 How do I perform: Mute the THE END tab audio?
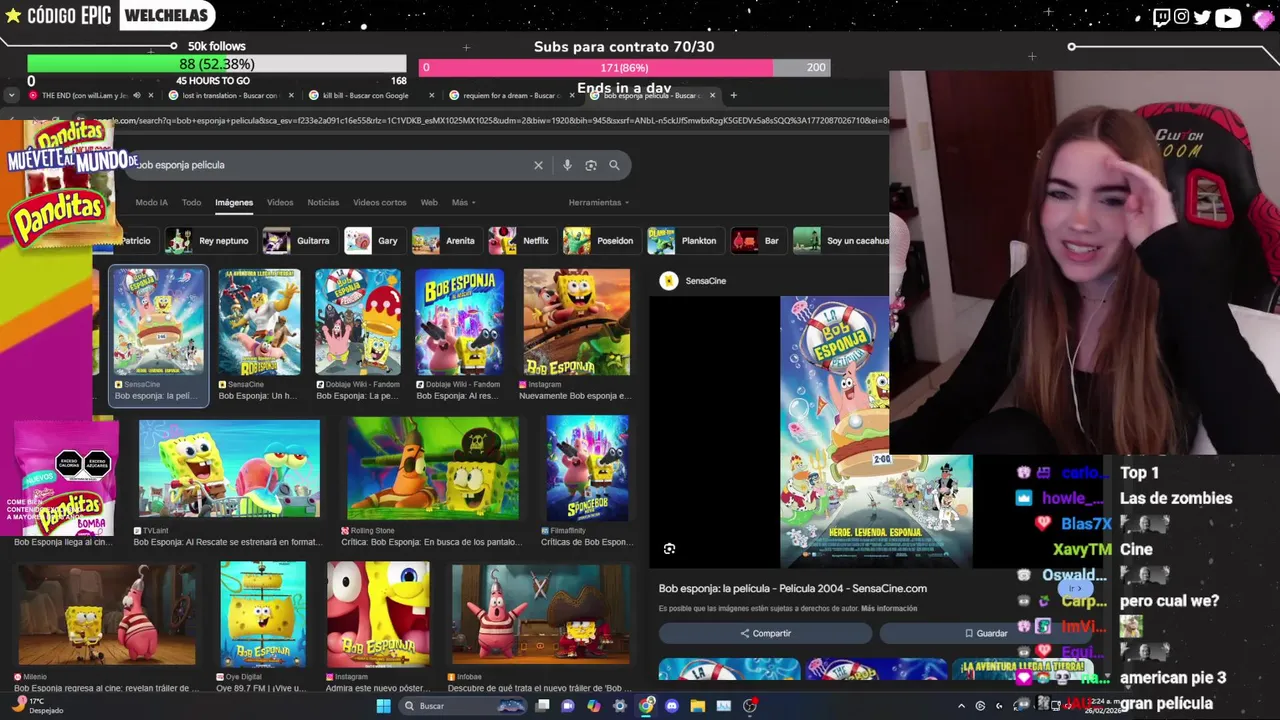[137, 96]
